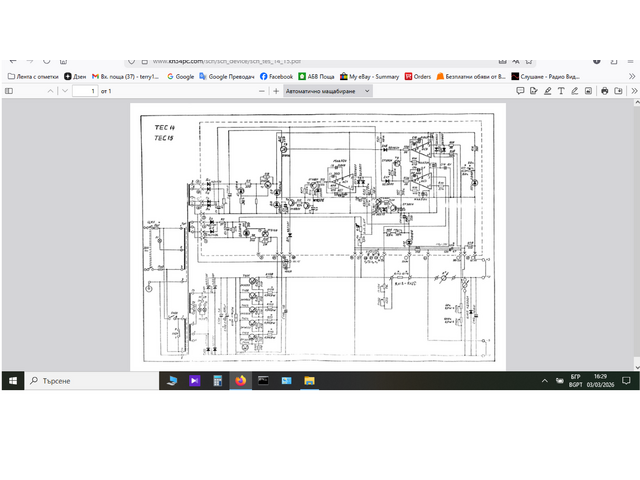Open the My eBay - Summary bookmark
Screen dimensions: 640x480
pyautogui.click(x=368, y=76)
